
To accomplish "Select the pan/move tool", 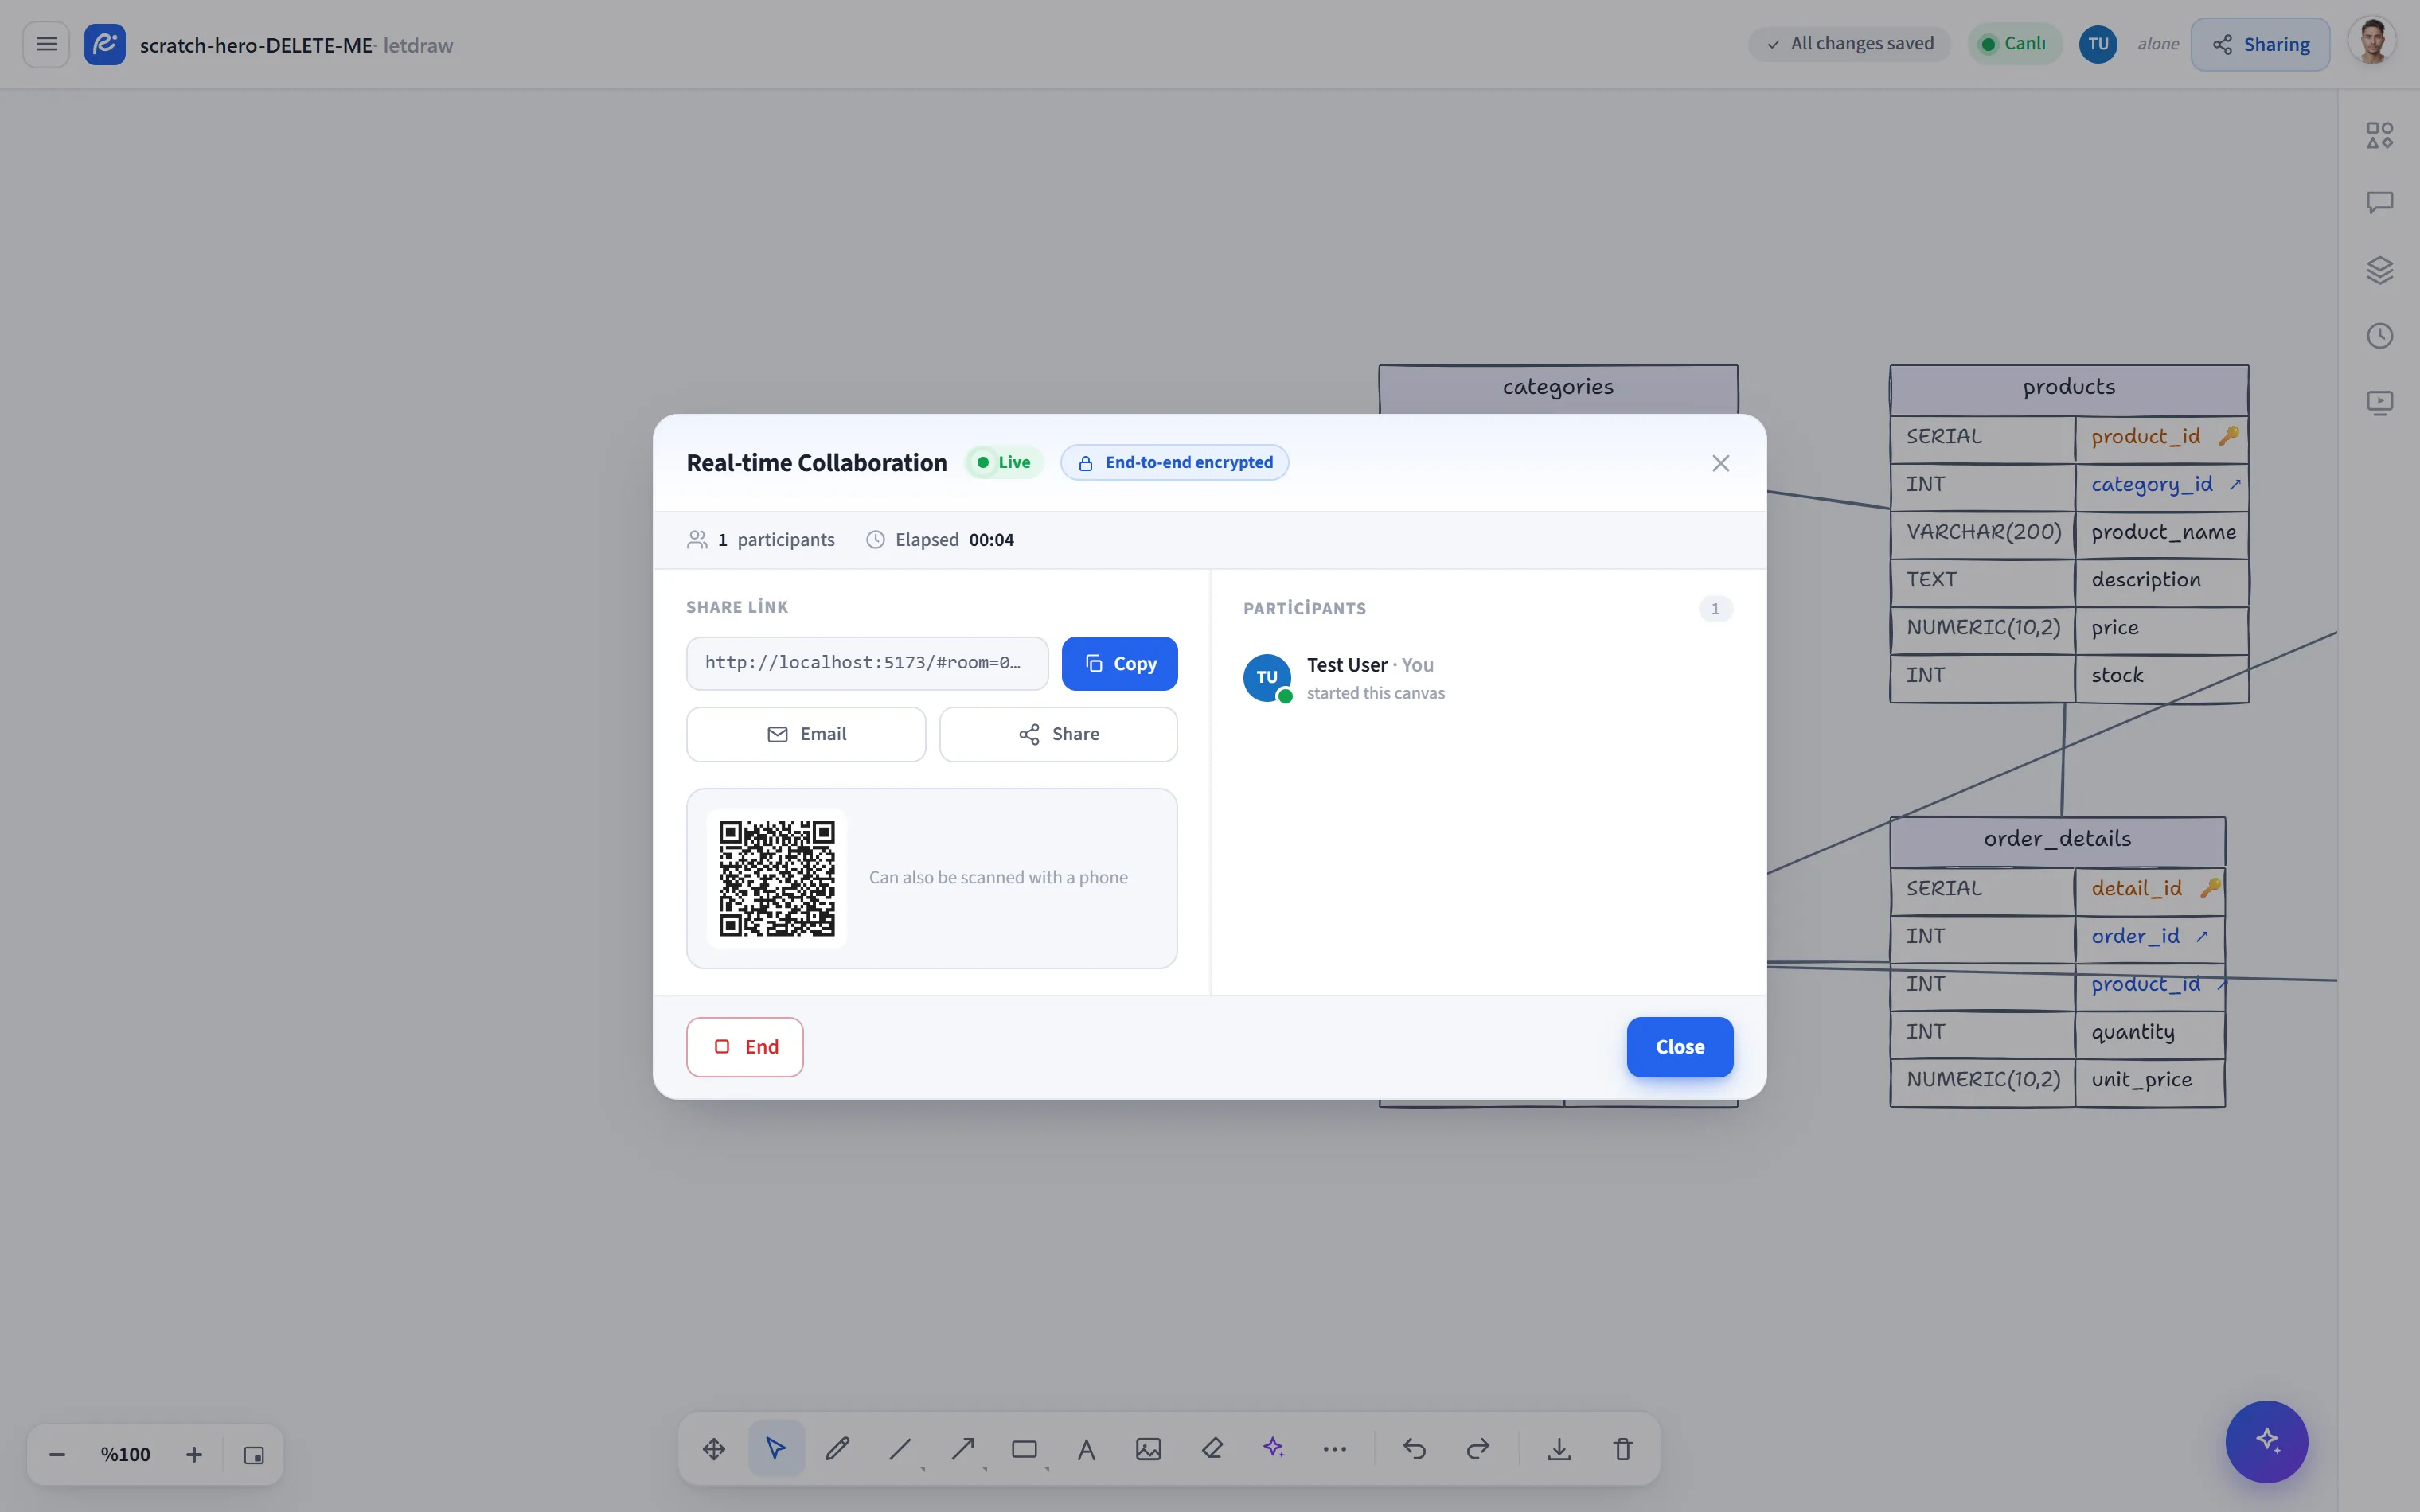I will tap(714, 1448).
